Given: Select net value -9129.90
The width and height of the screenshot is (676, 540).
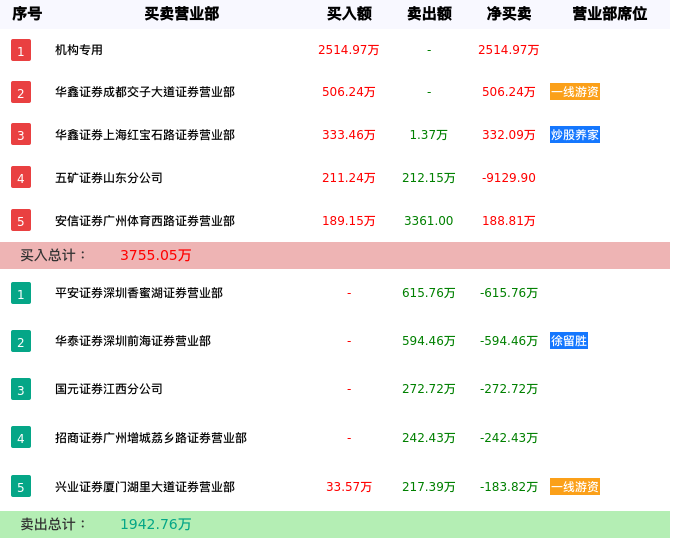Looking at the screenshot, I should [509, 178].
